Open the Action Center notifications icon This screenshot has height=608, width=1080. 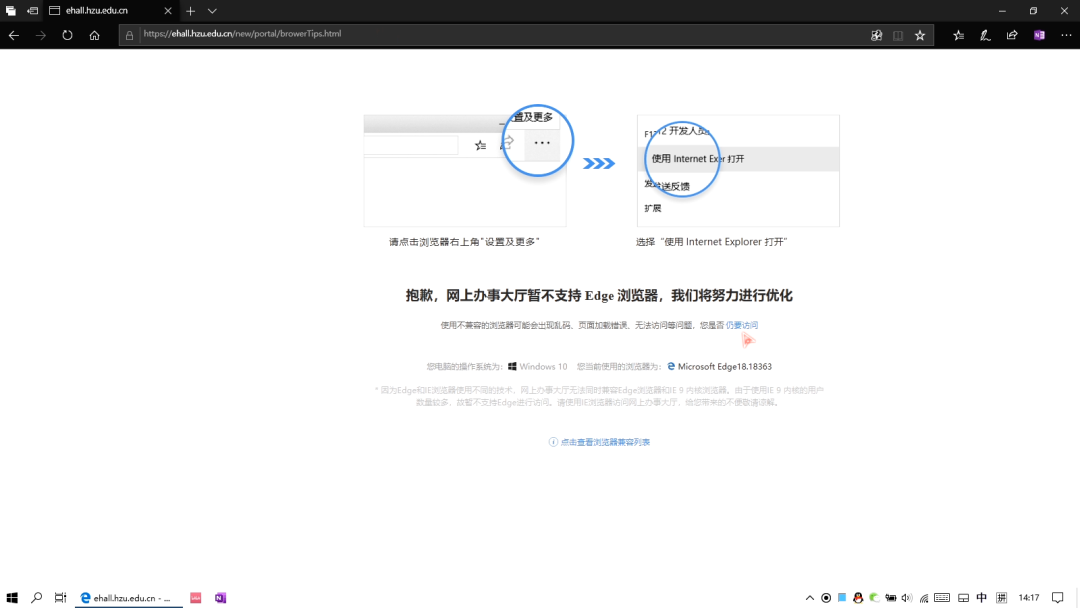(1058, 598)
